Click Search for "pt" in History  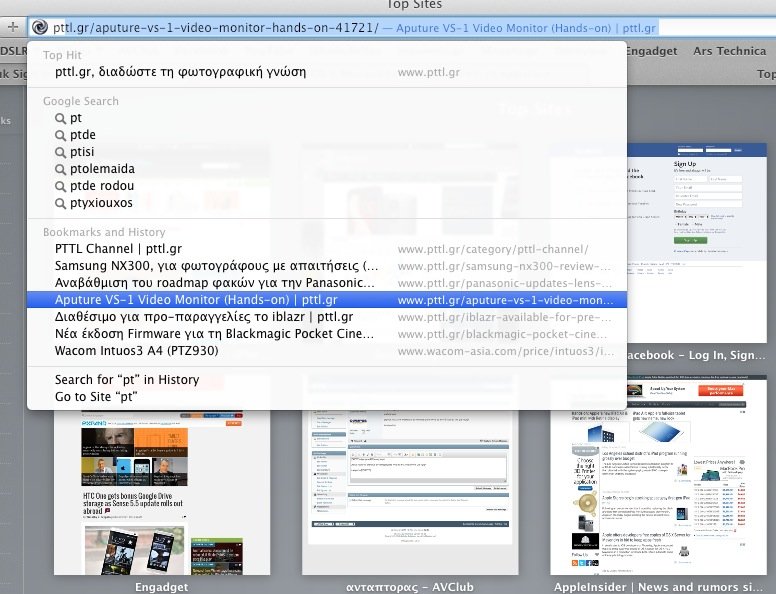pyautogui.click(x=327, y=380)
